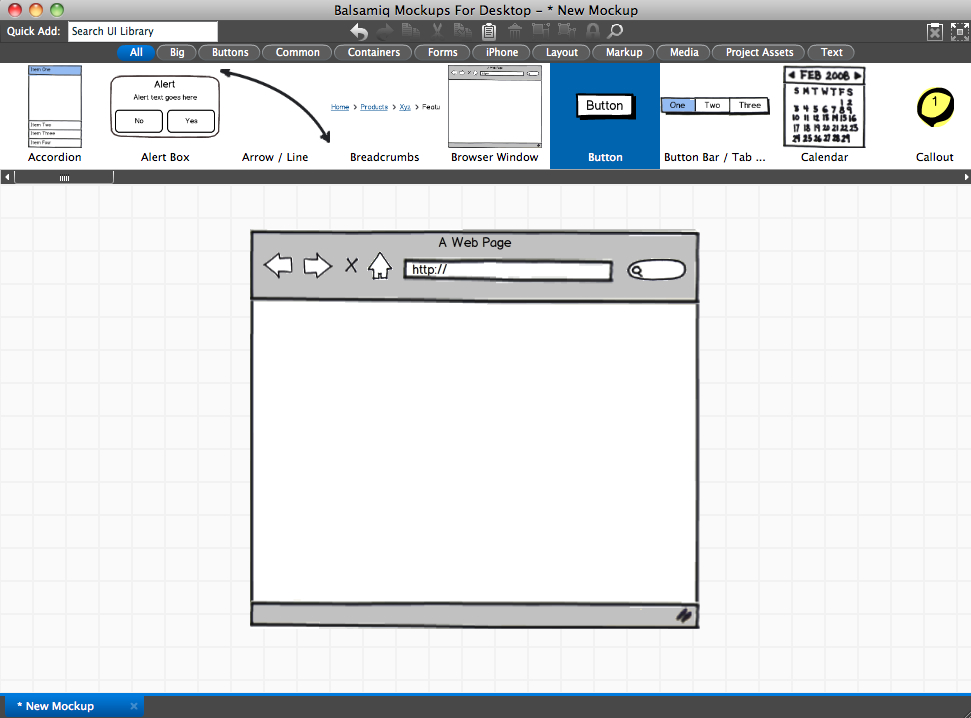Select the All category filter
The width and height of the screenshot is (971, 718).
(x=136, y=52)
